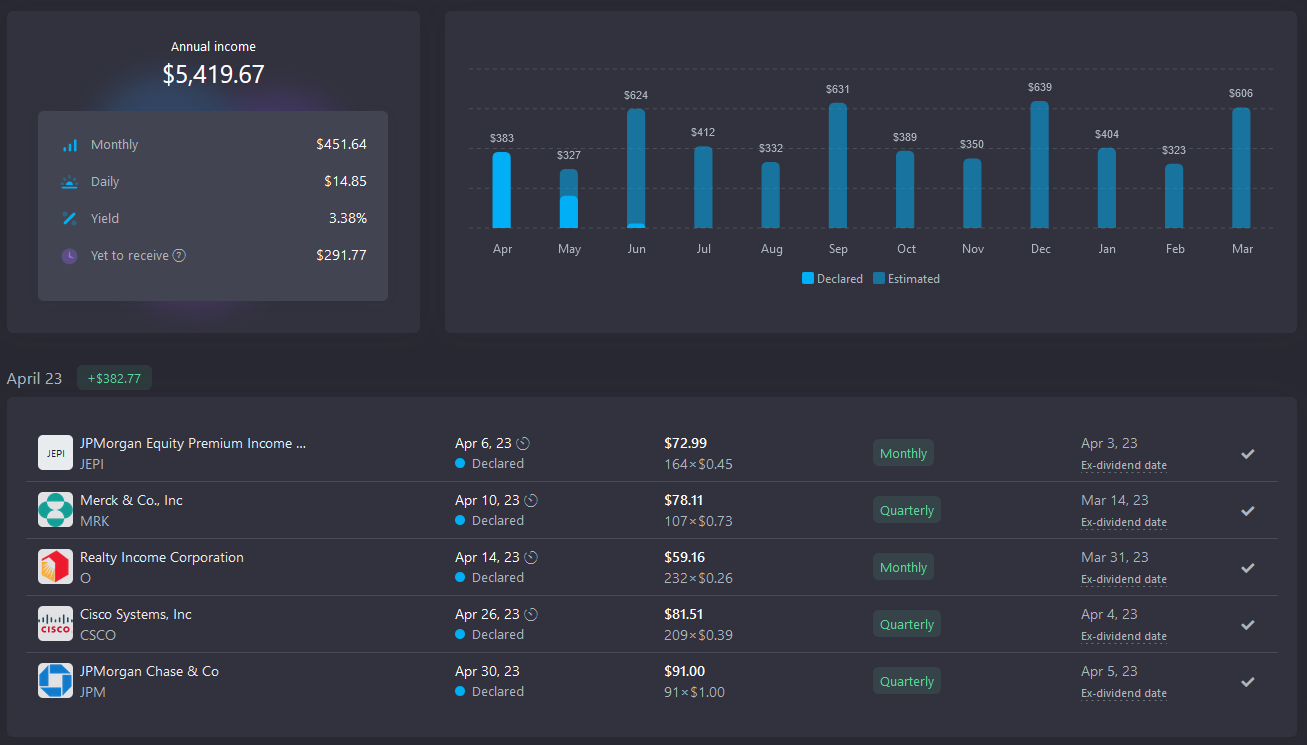Toggle the Declared legend under the chart
The width and height of the screenshot is (1307, 745).
(831, 278)
